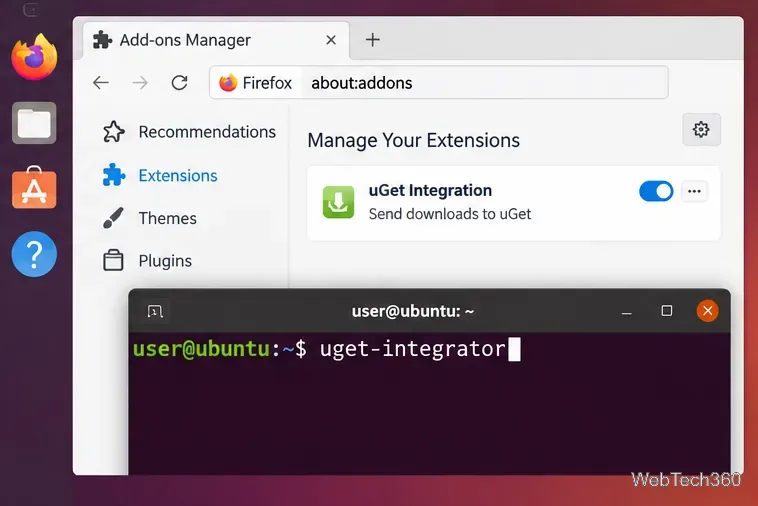Screen dimensions: 758x506
Task: Click the Extensions puzzle piece icon
Action: coord(114,175)
